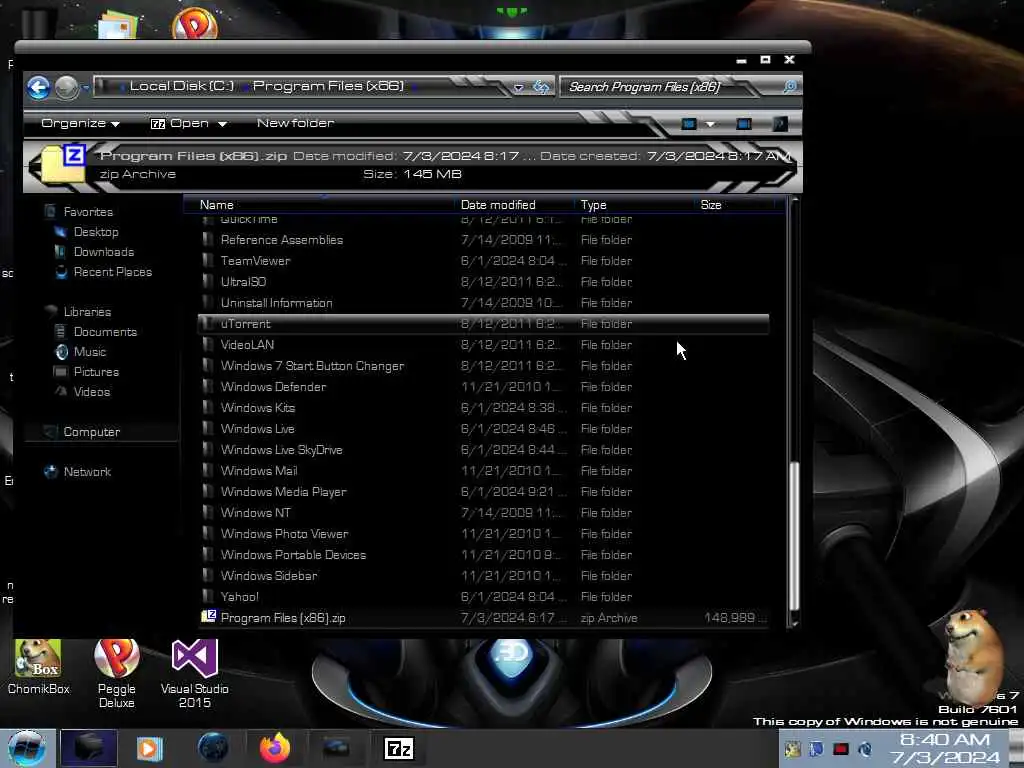Open 7-Zip from the taskbar
1024x768 pixels.
[x=399, y=748]
